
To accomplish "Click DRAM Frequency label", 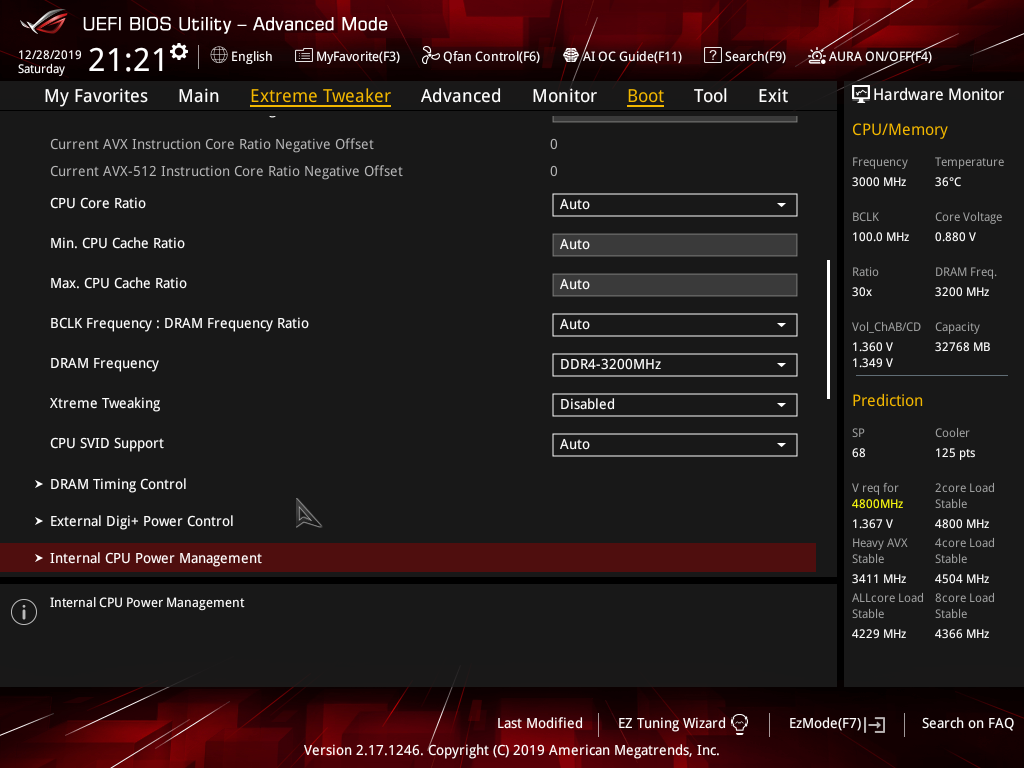I will (104, 363).
